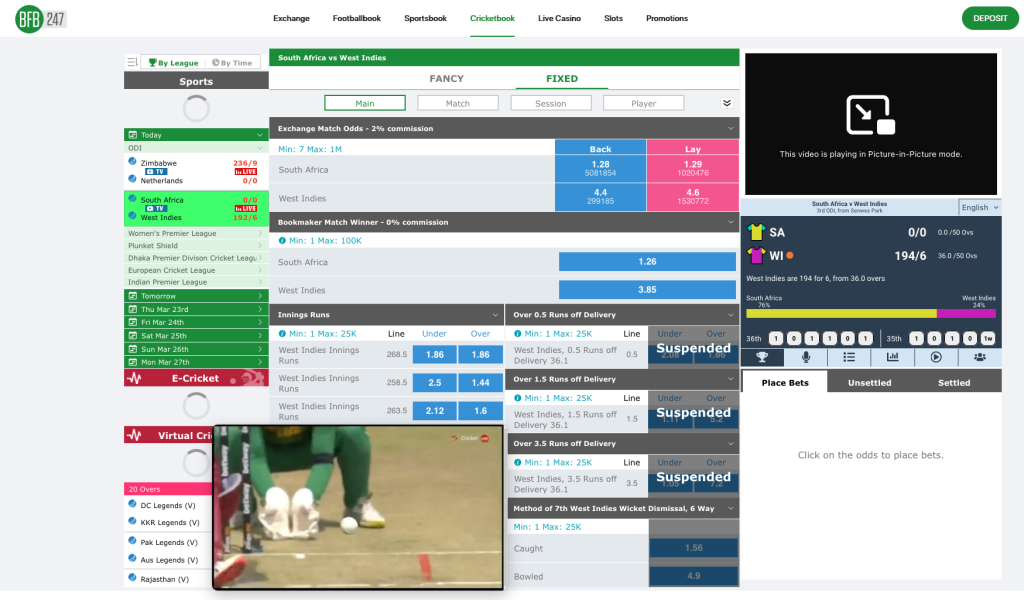Image resolution: width=1024 pixels, height=600 pixels.
Task: Collapse Bookmaker Match Winner section
Action: tap(731, 222)
